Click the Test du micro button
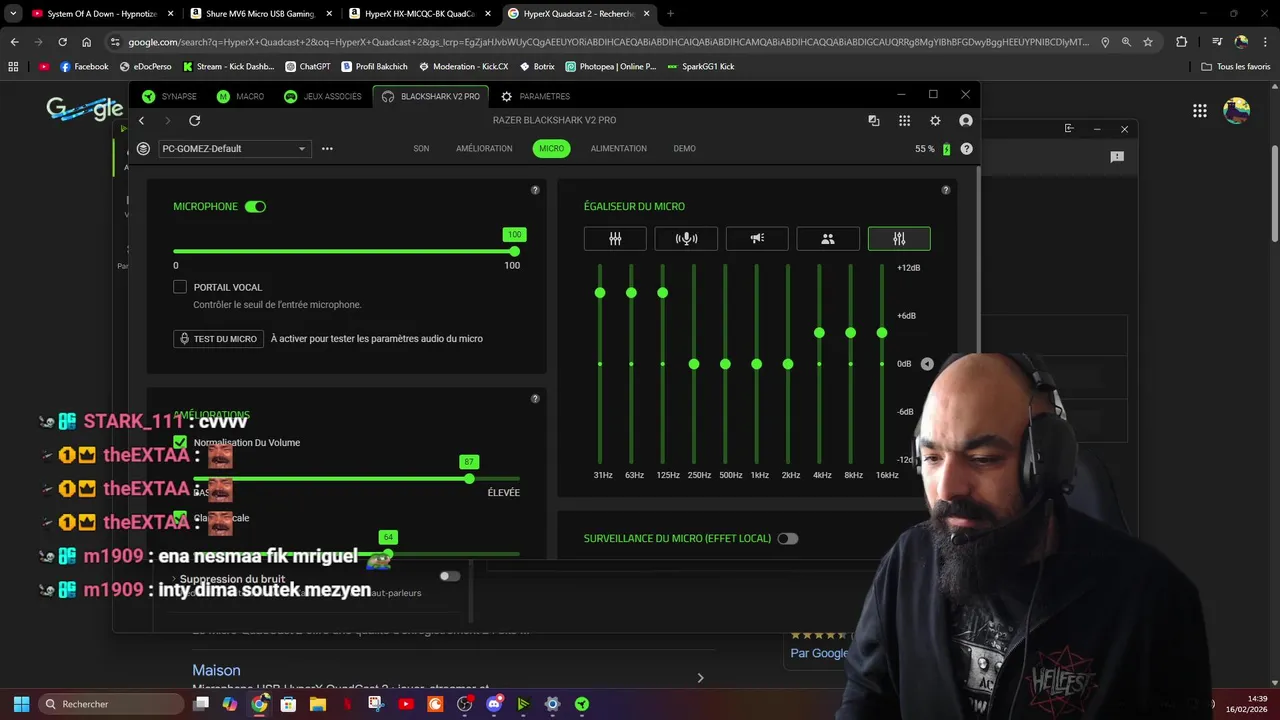1280x720 pixels. pos(218,339)
